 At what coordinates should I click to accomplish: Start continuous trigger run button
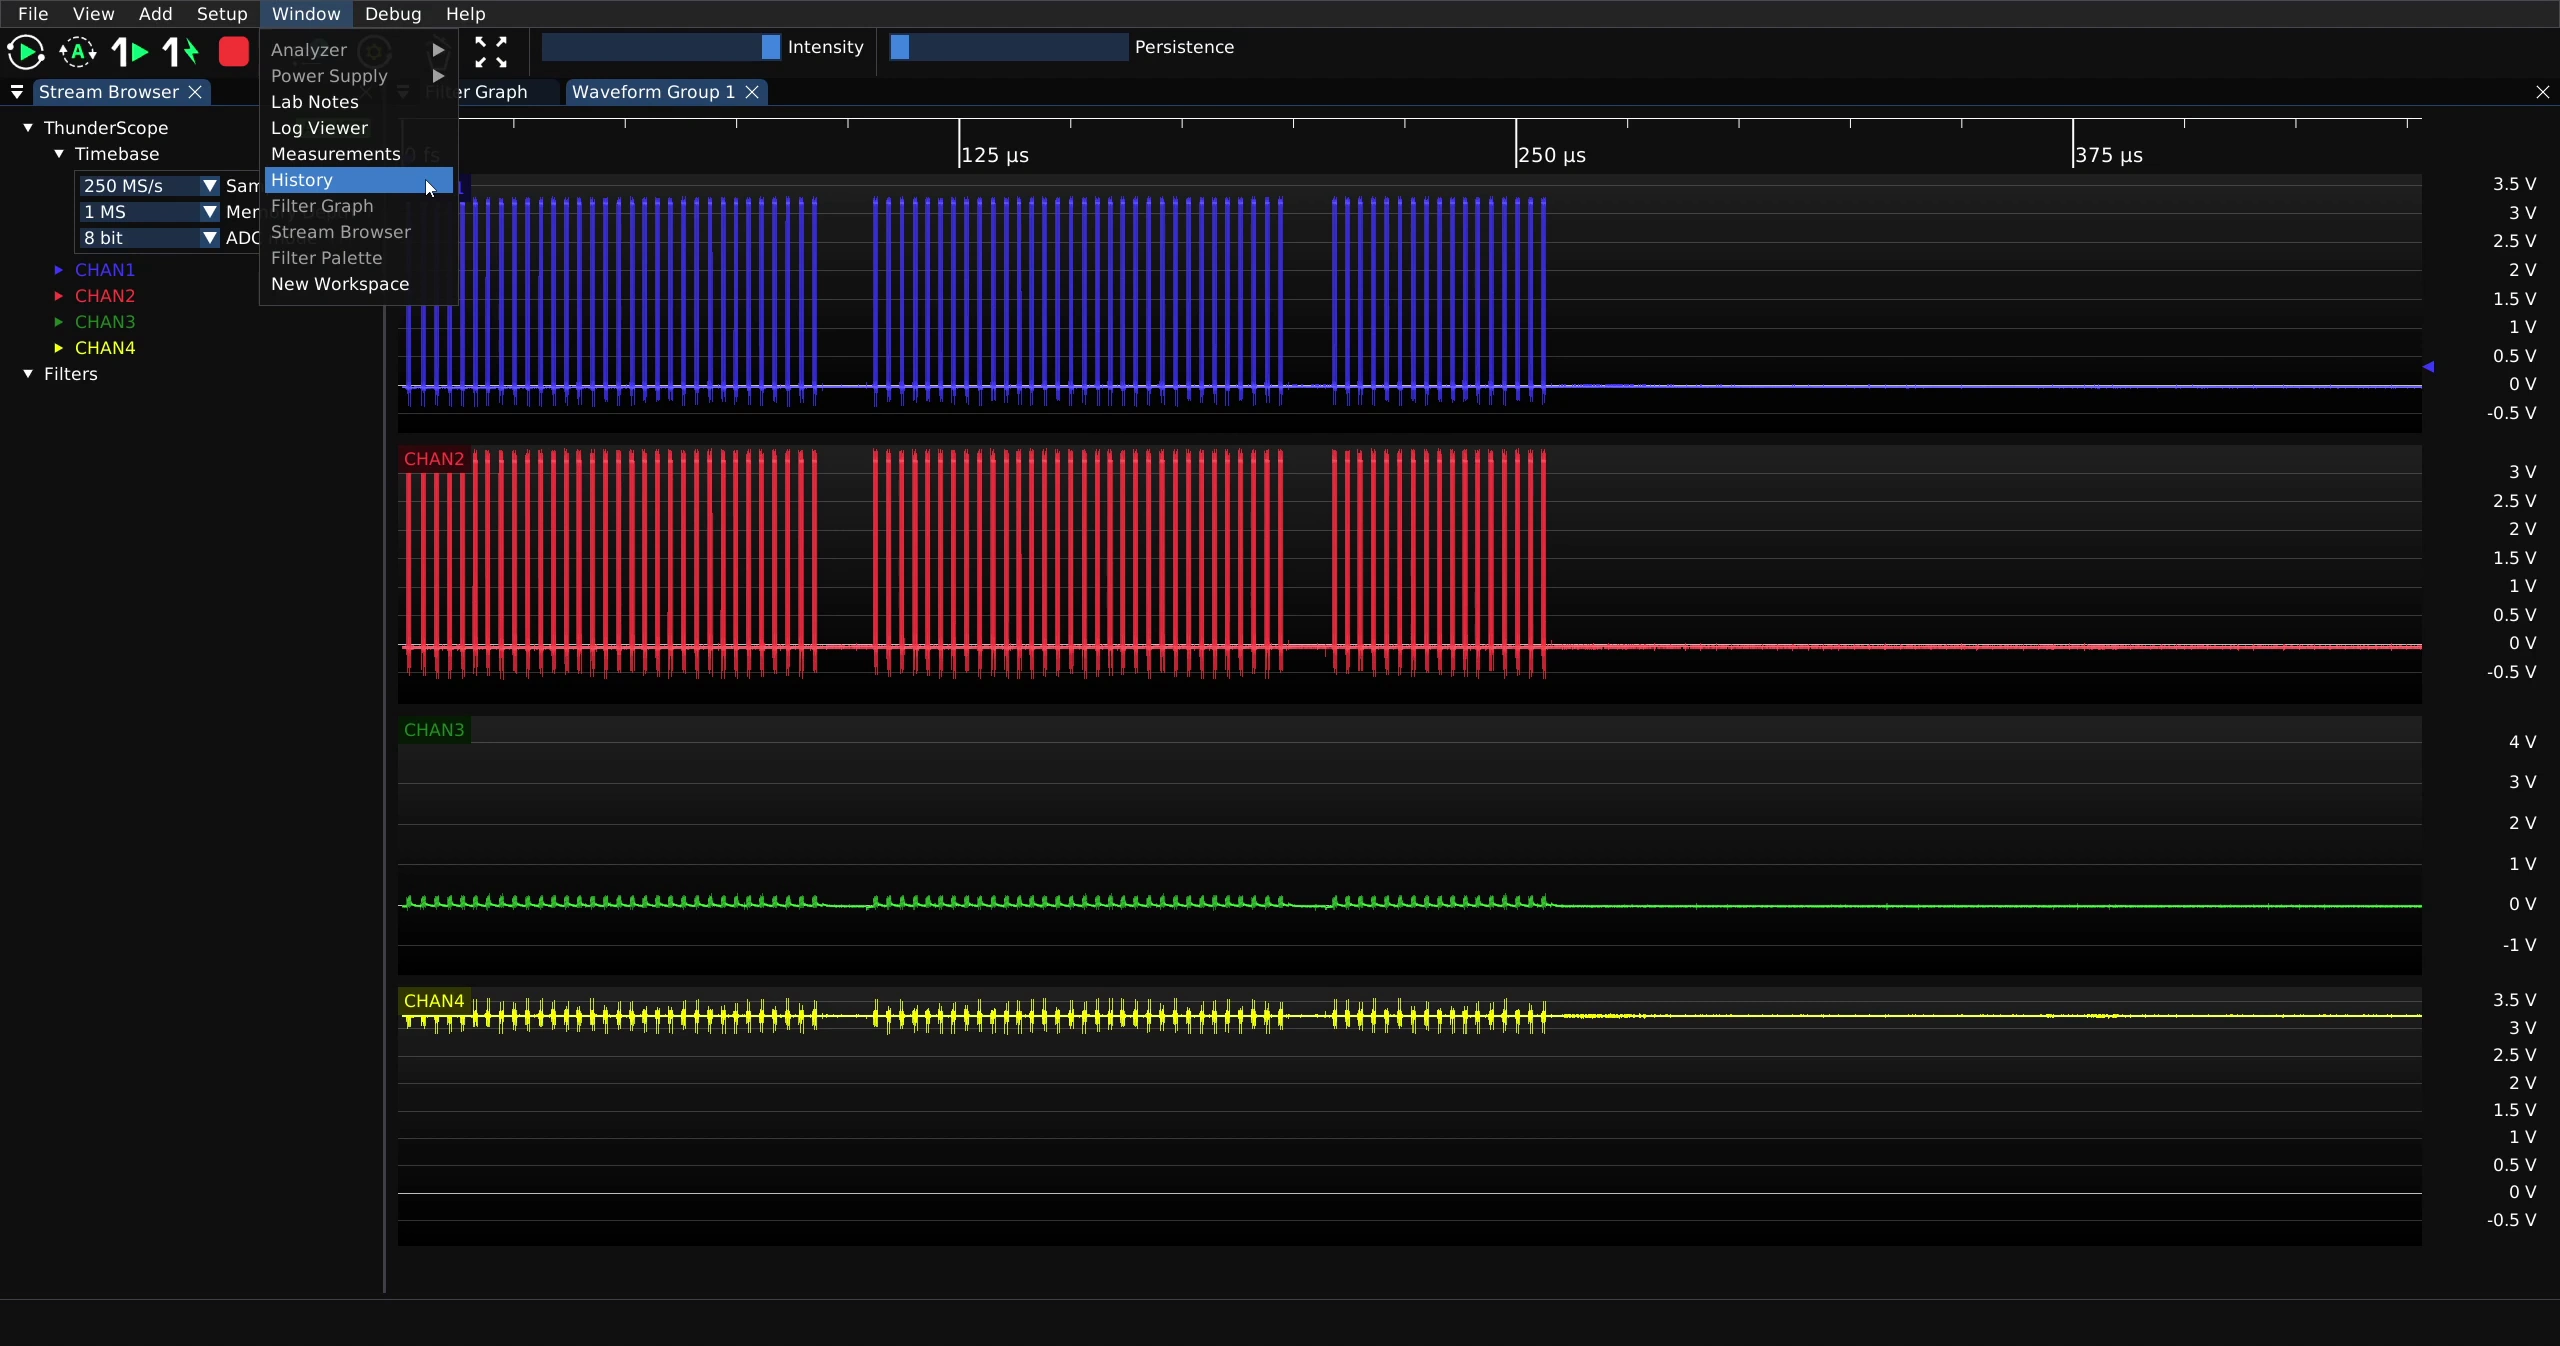[x=25, y=51]
